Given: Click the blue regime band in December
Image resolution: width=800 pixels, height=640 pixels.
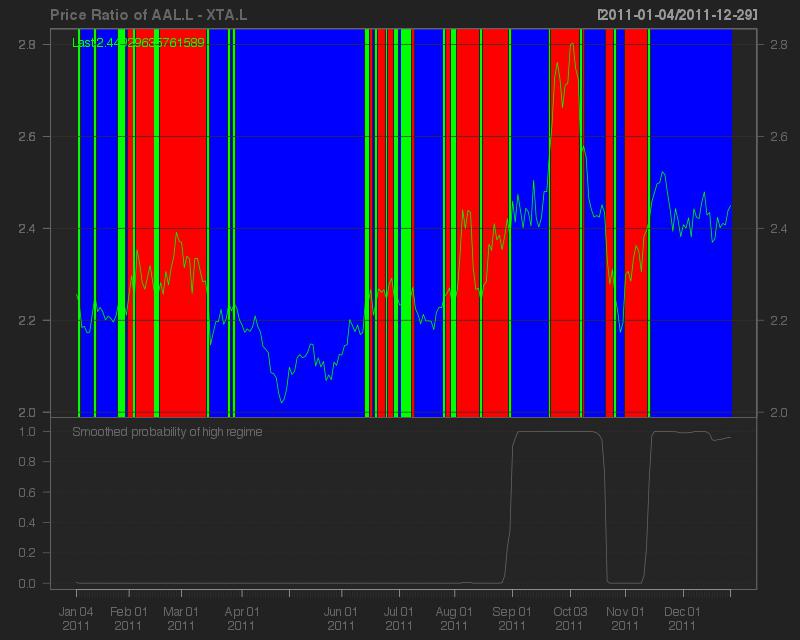Looking at the screenshot, I should click(691, 223).
